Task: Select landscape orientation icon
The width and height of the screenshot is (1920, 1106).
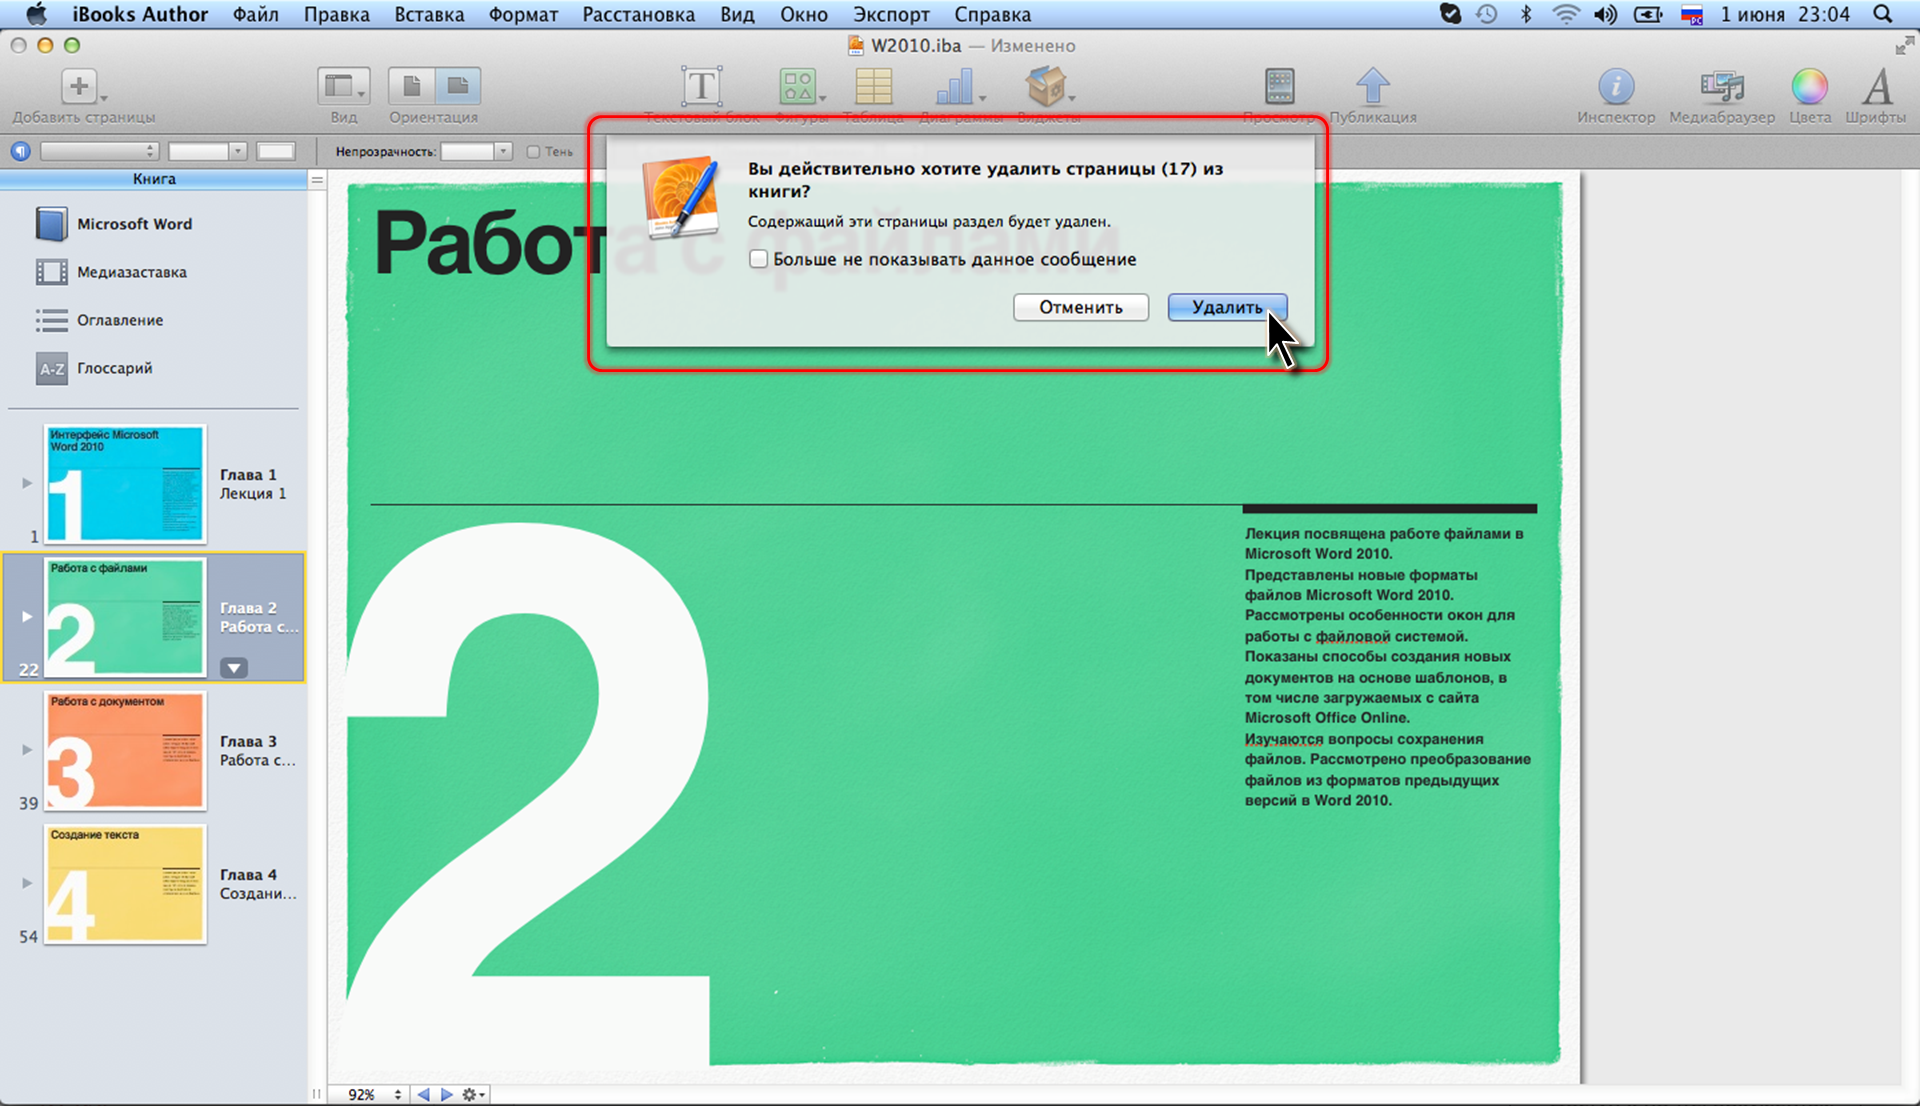Action: coord(458,86)
